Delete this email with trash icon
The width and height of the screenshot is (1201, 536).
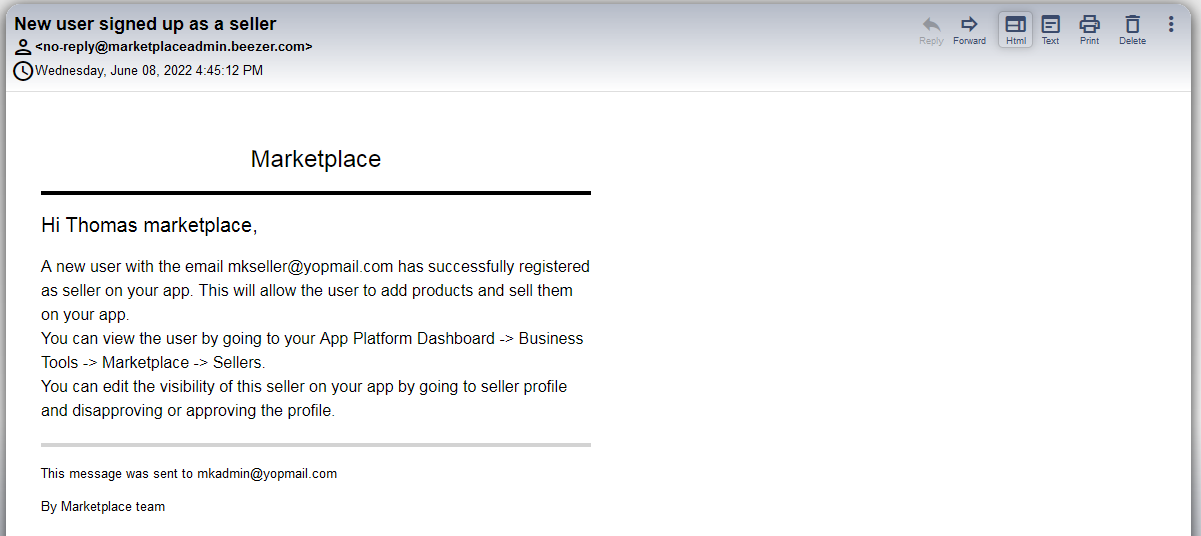1132,25
